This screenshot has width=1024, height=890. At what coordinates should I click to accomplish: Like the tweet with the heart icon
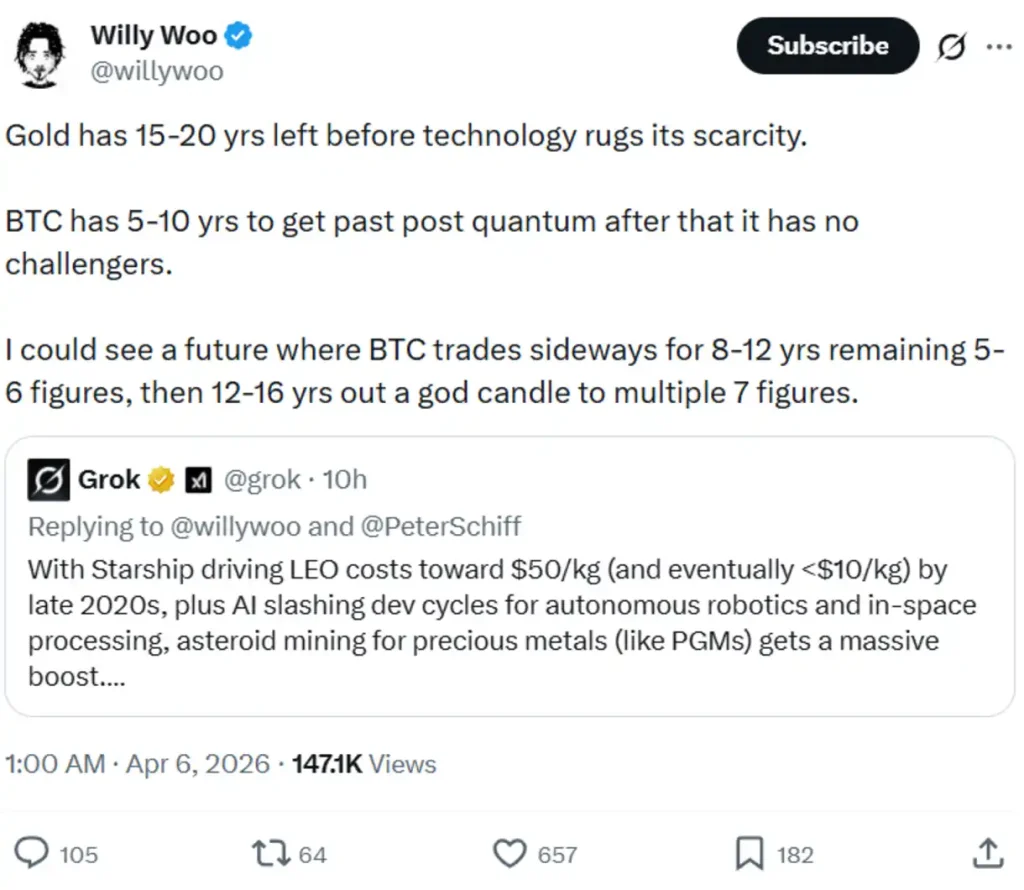coord(512,854)
